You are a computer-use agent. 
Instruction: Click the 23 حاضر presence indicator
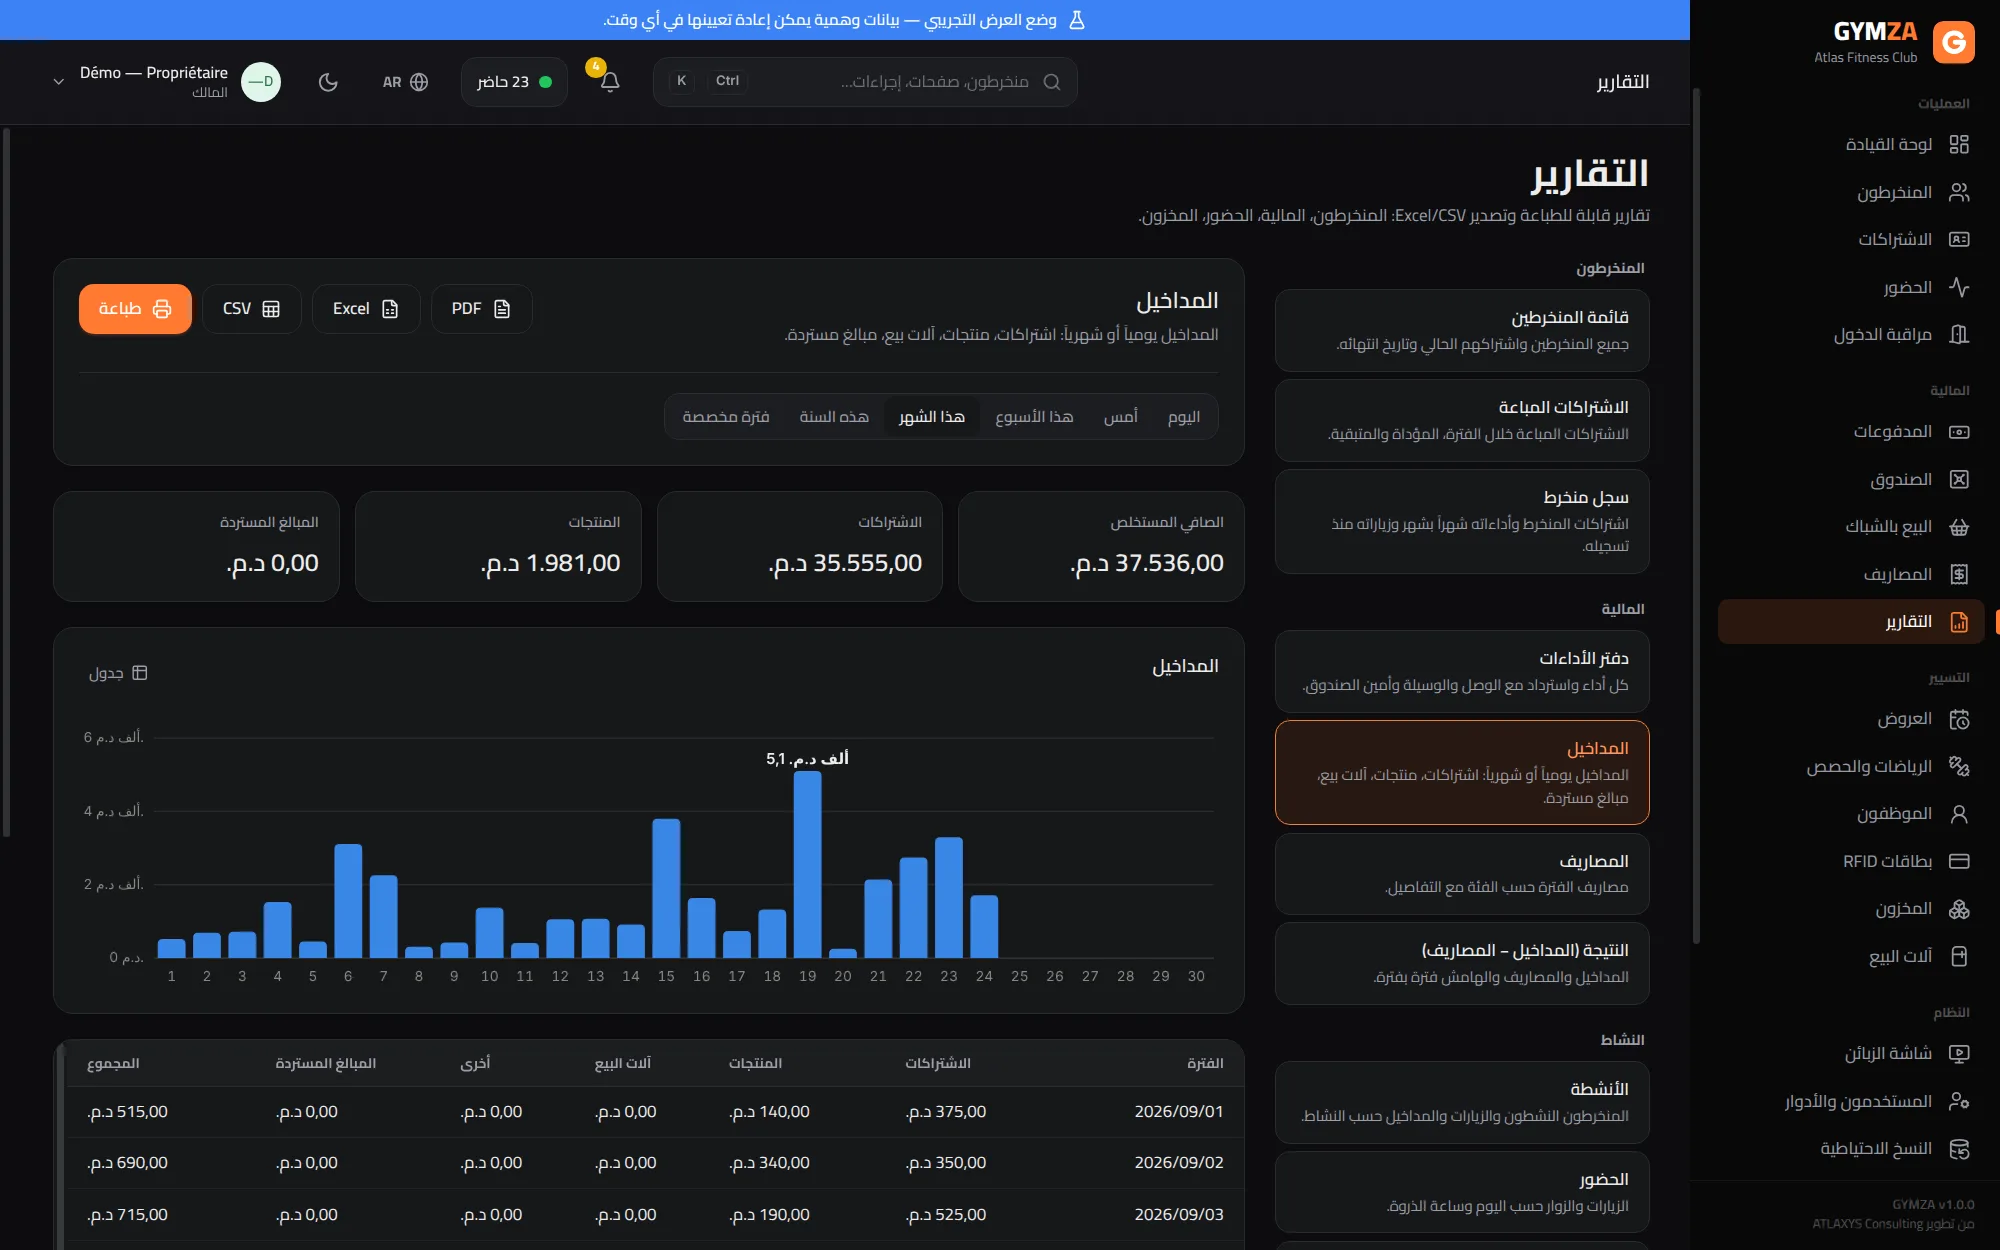point(514,82)
